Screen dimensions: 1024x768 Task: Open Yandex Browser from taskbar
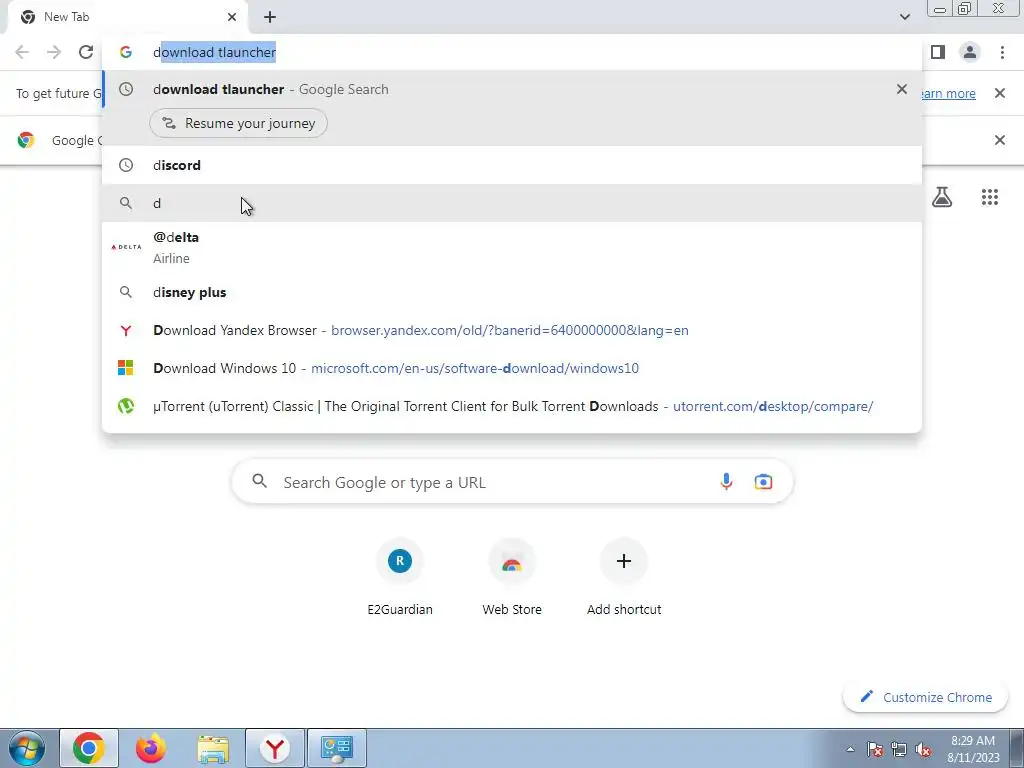pos(275,748)
